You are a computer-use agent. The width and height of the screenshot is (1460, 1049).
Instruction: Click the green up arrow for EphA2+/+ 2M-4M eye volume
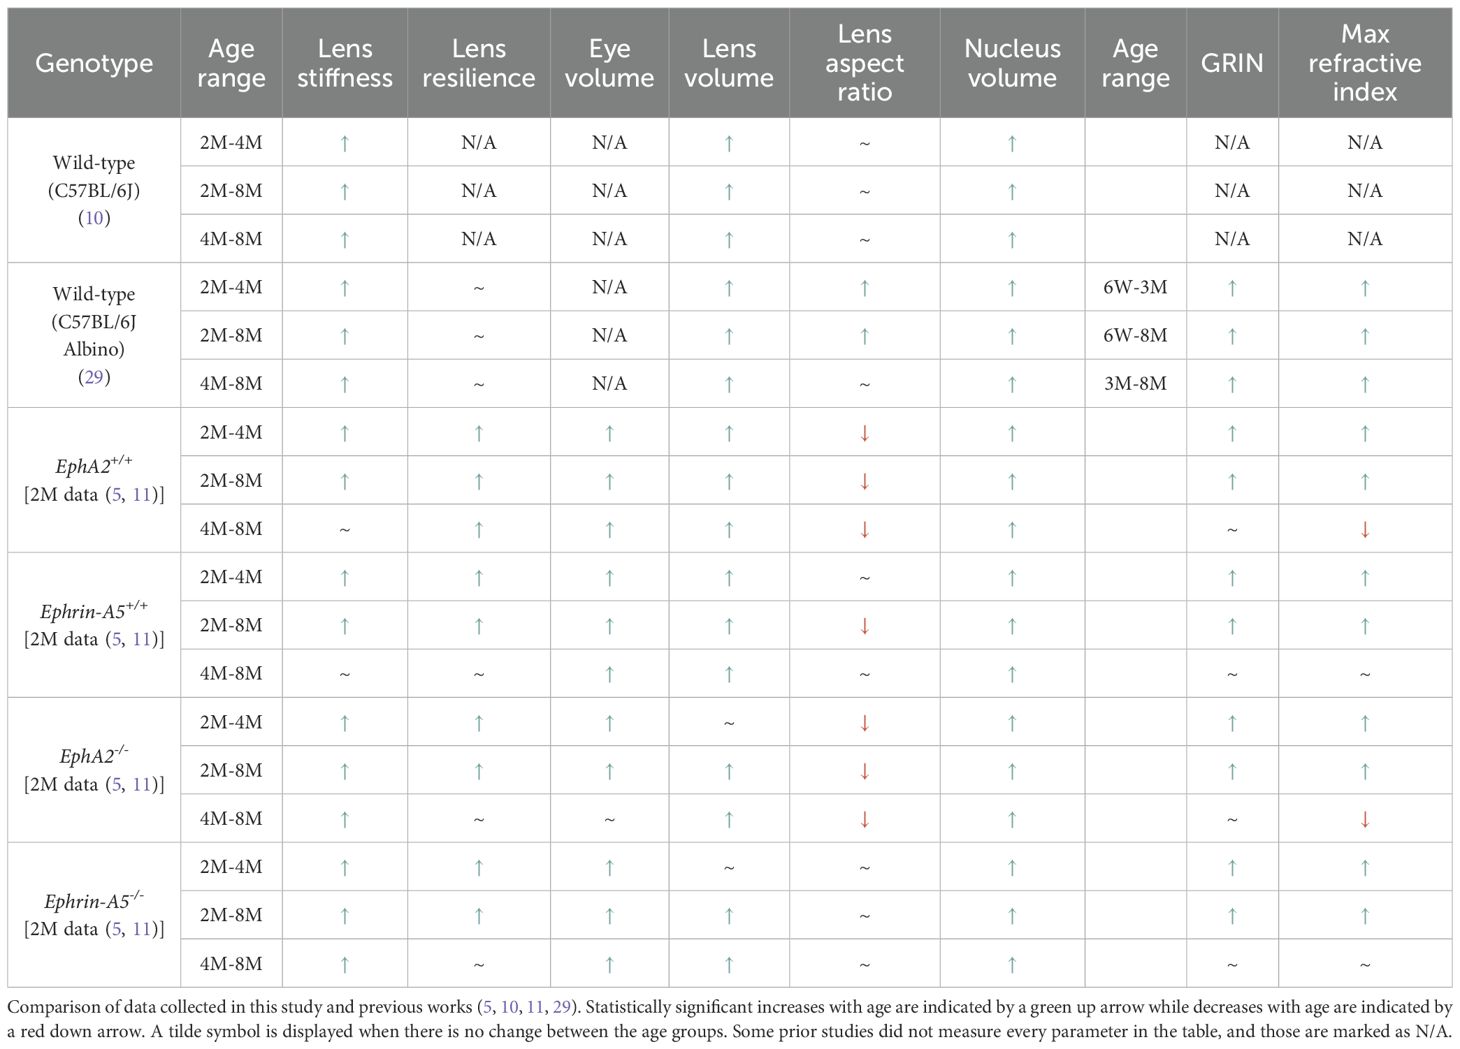pyautogui.click(x=609, y=433)
